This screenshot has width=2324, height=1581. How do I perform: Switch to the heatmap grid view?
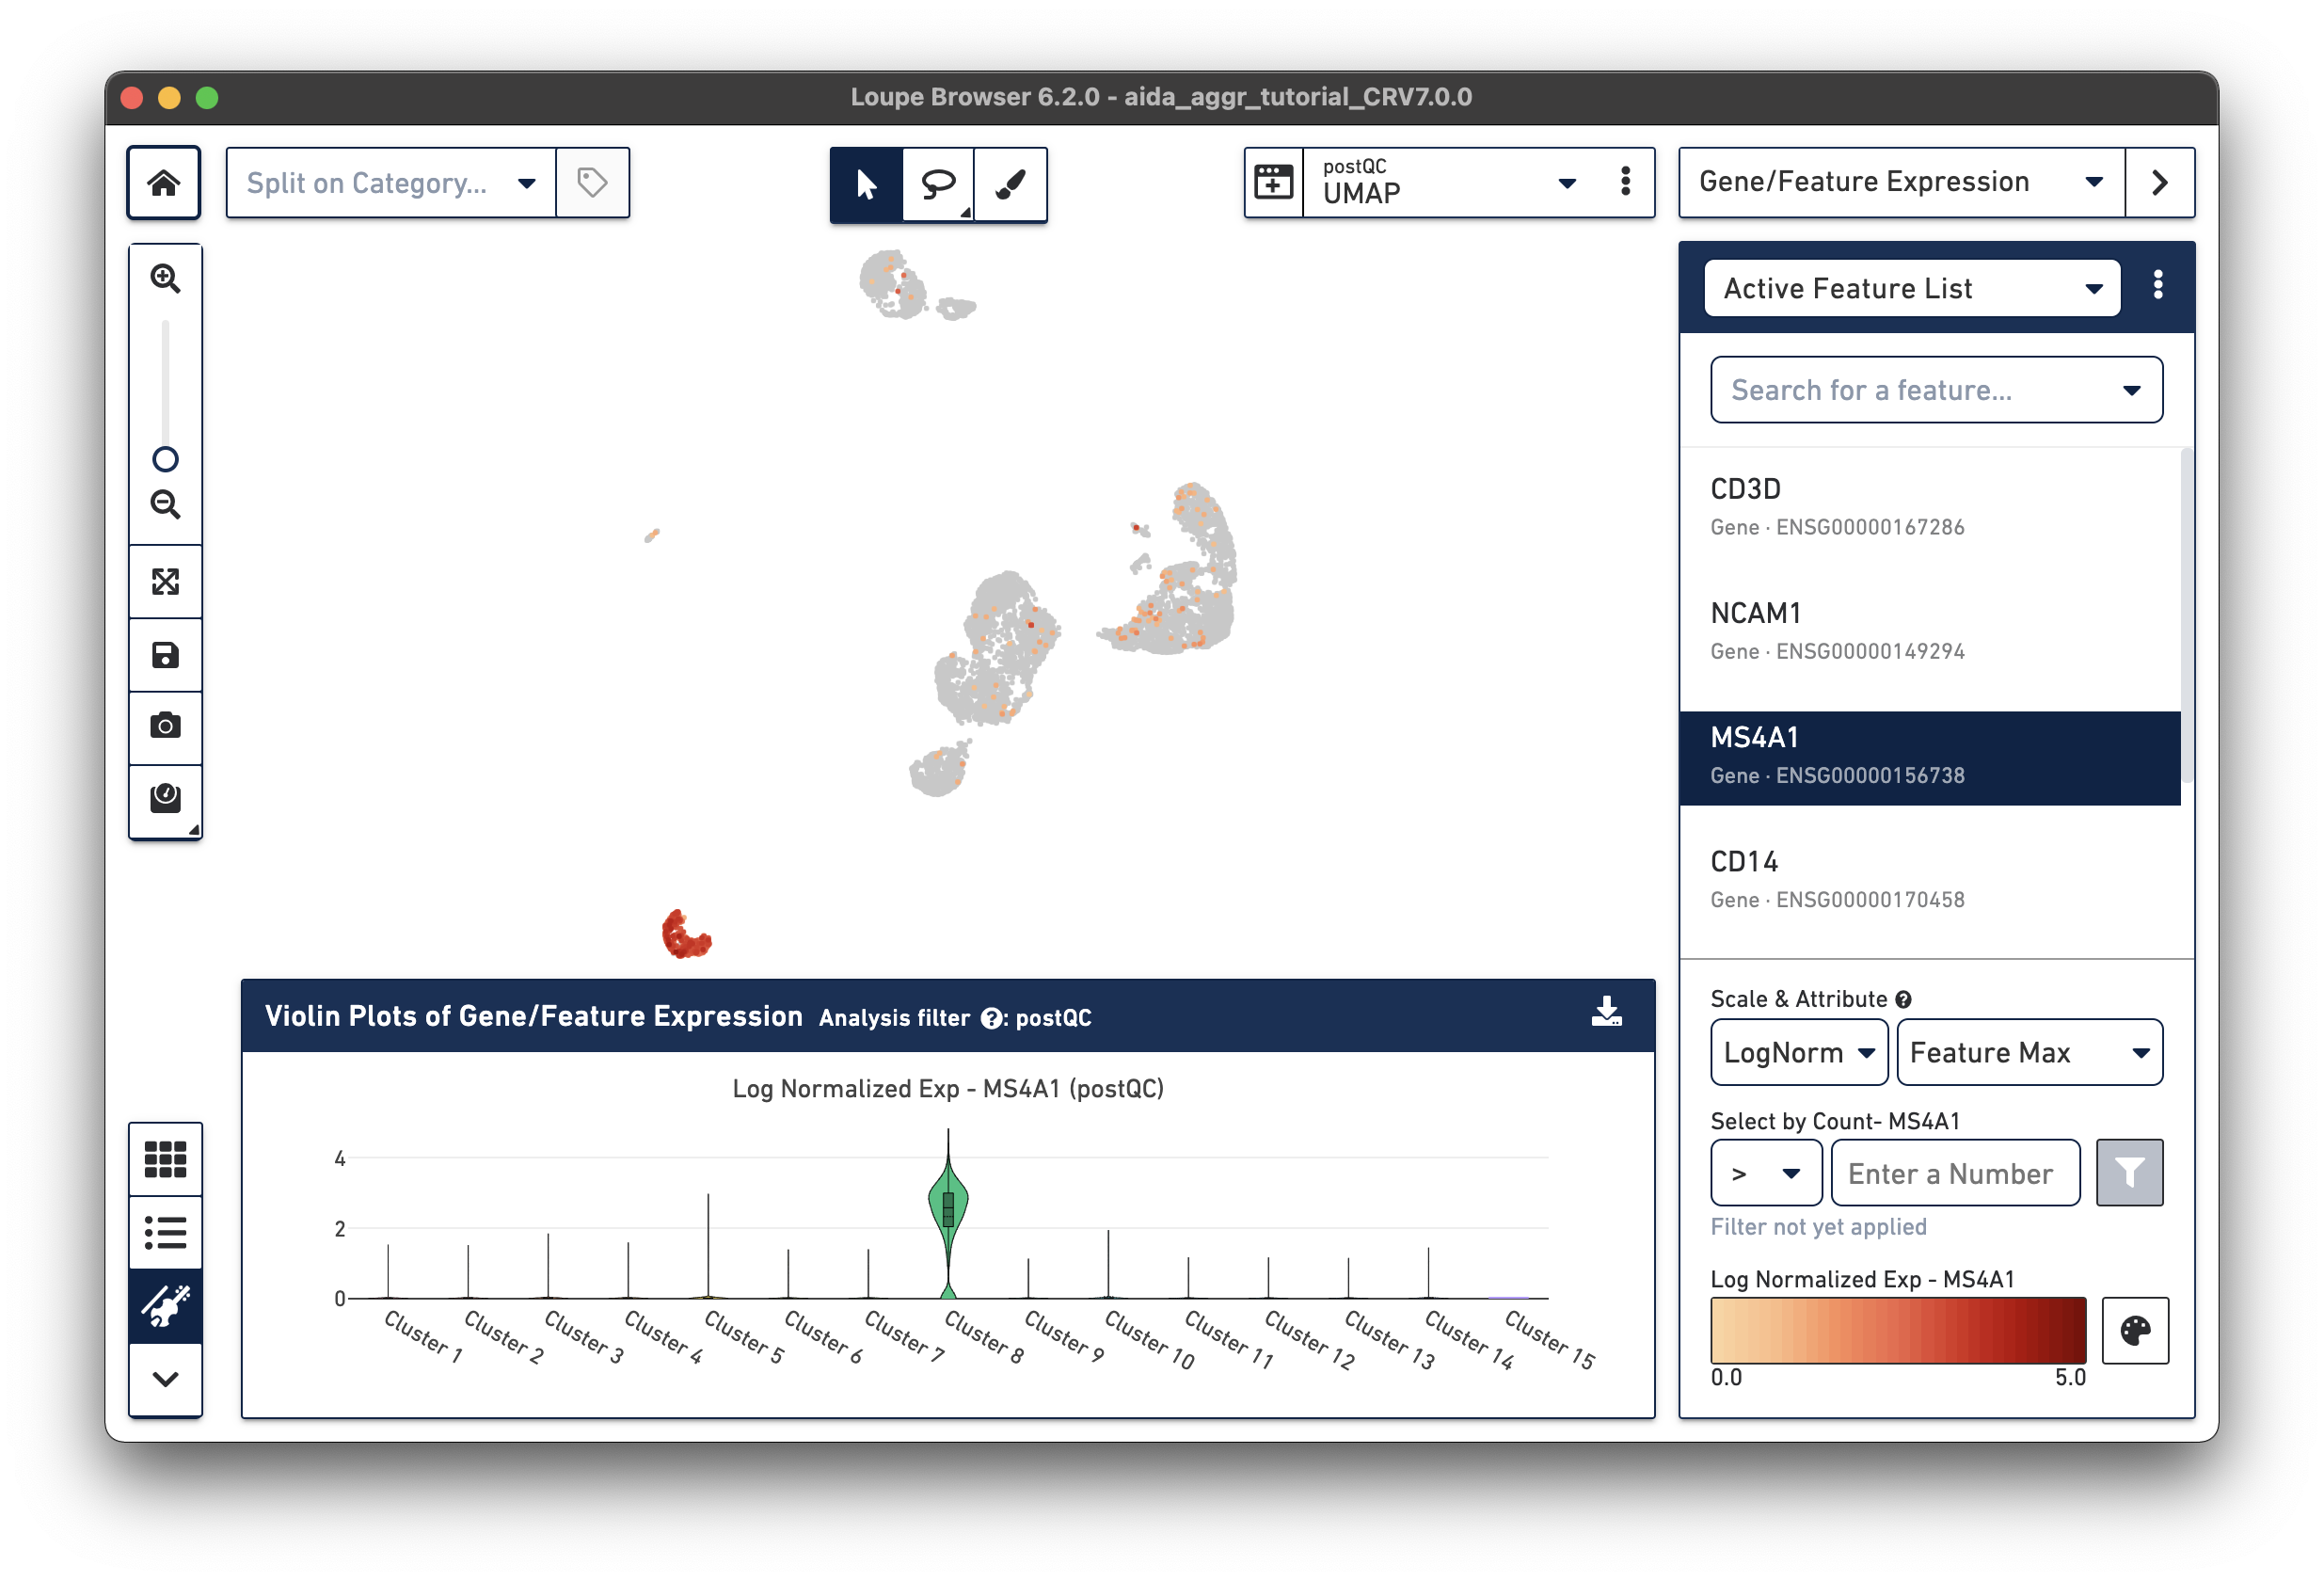click(165, 1159)
